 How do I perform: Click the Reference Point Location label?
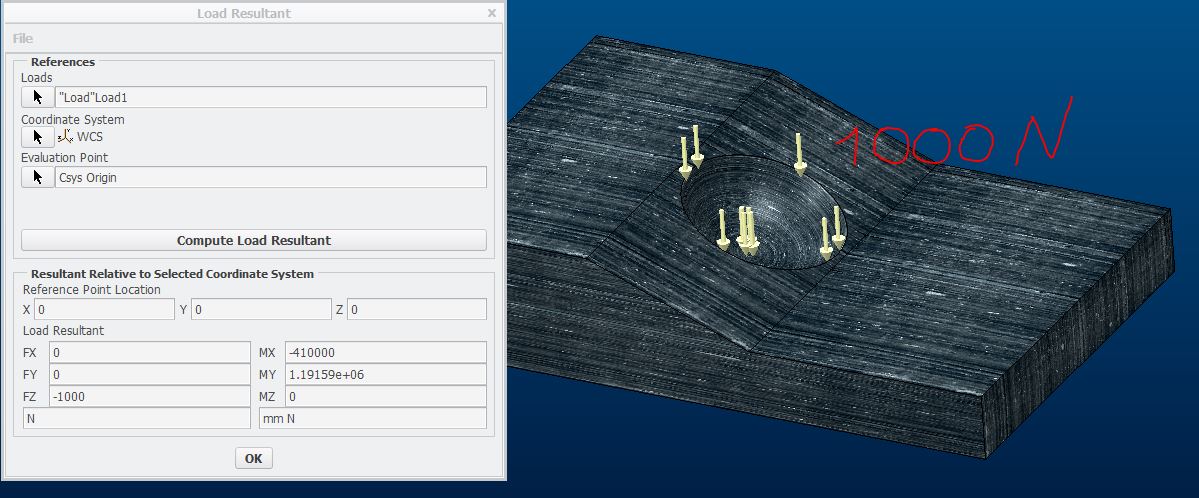click(x=92, y=290)
